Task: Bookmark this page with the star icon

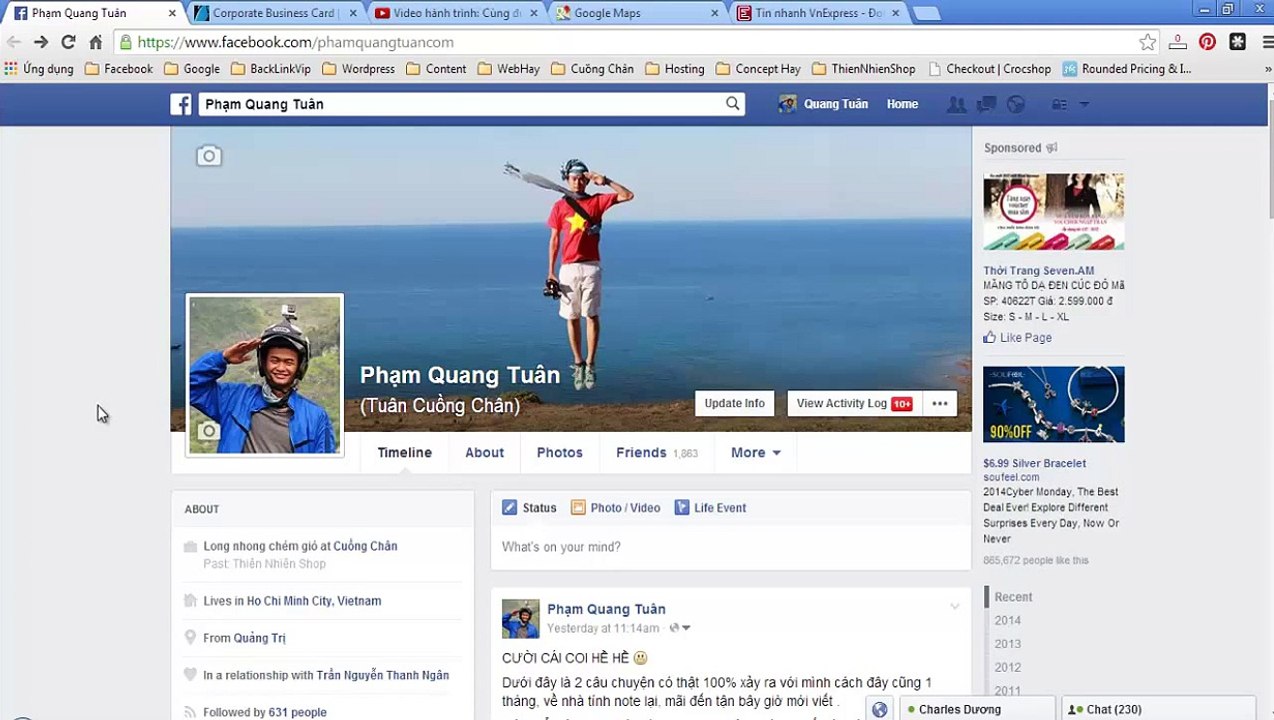Action: (1147, 42)
